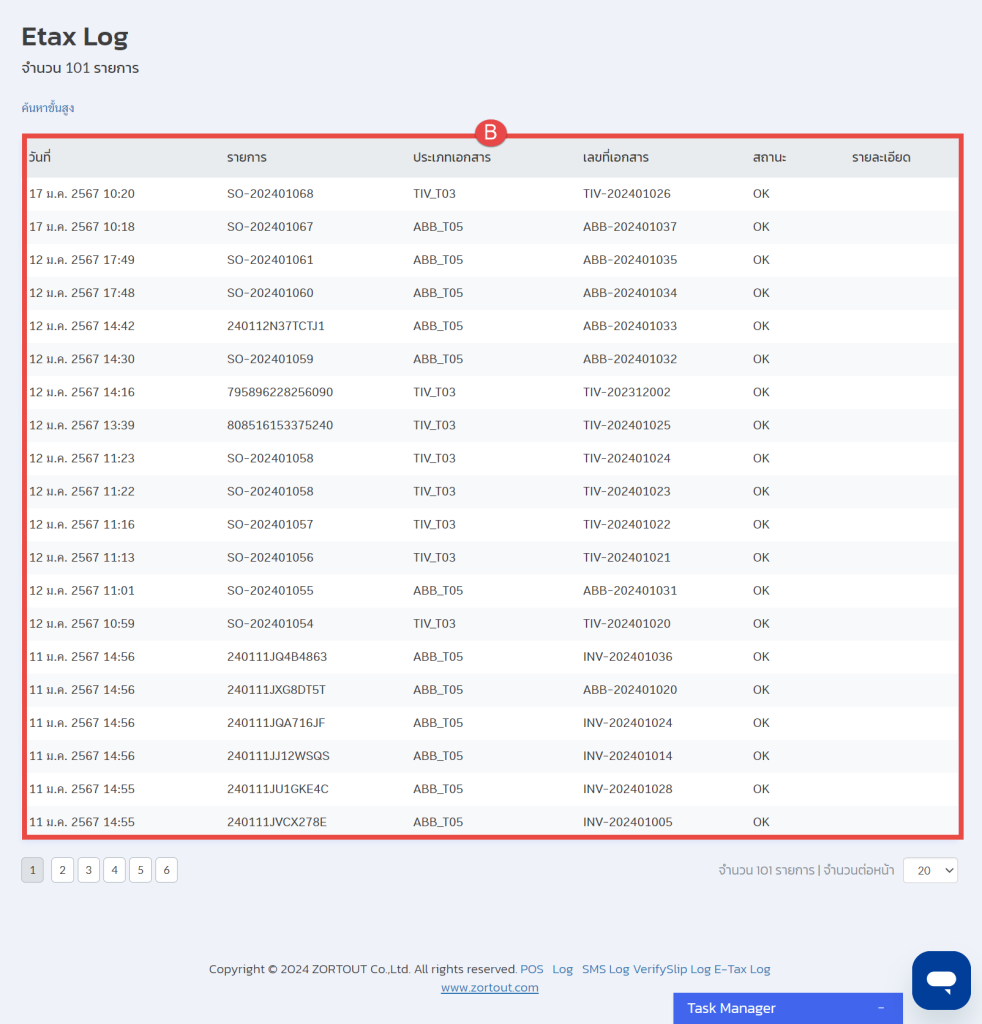Screen dimensions: 982x1024
Task: Open the POS footer link
Action: point(531,969)
